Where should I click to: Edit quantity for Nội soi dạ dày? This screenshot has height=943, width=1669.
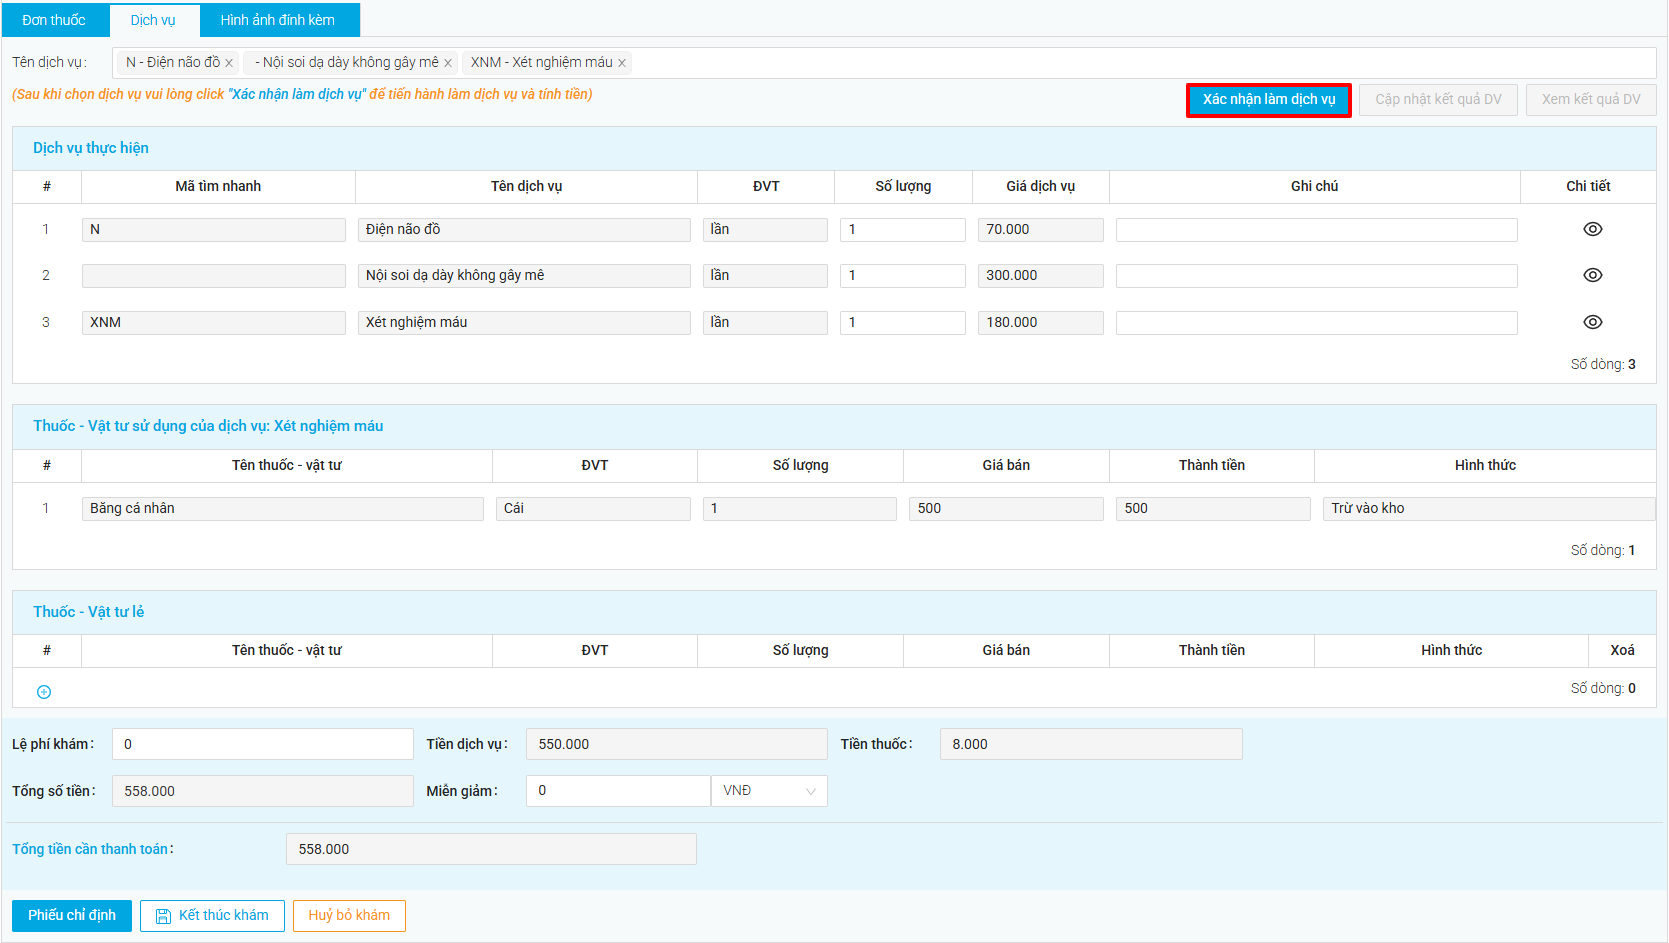pyautogui.click(x=903, y=276)
